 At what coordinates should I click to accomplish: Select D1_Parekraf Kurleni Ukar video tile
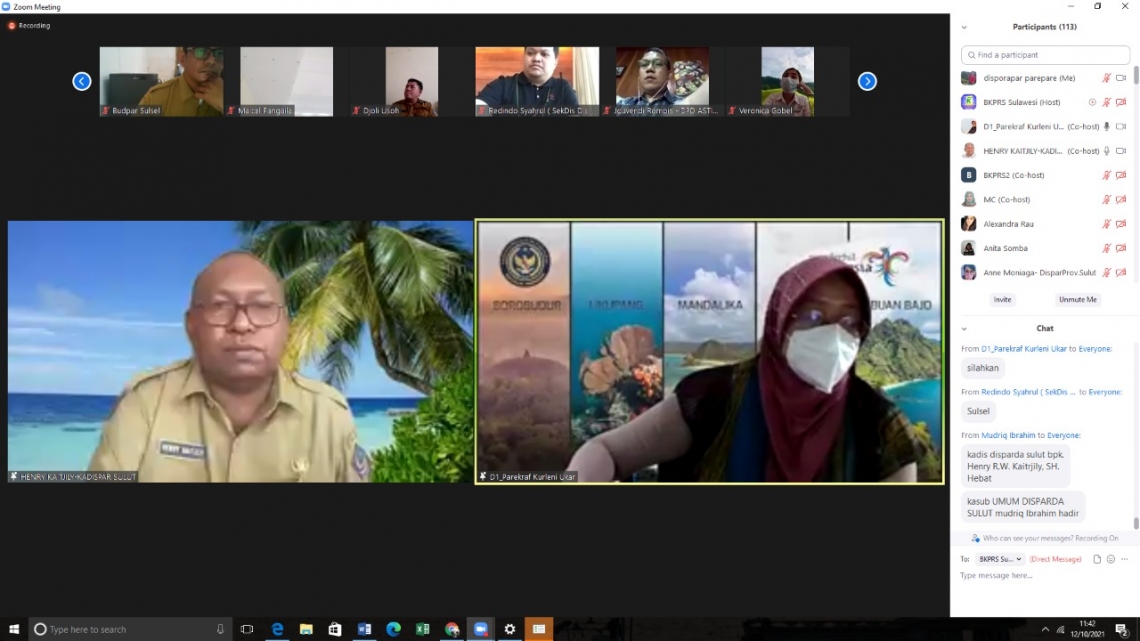click(710, 352)
